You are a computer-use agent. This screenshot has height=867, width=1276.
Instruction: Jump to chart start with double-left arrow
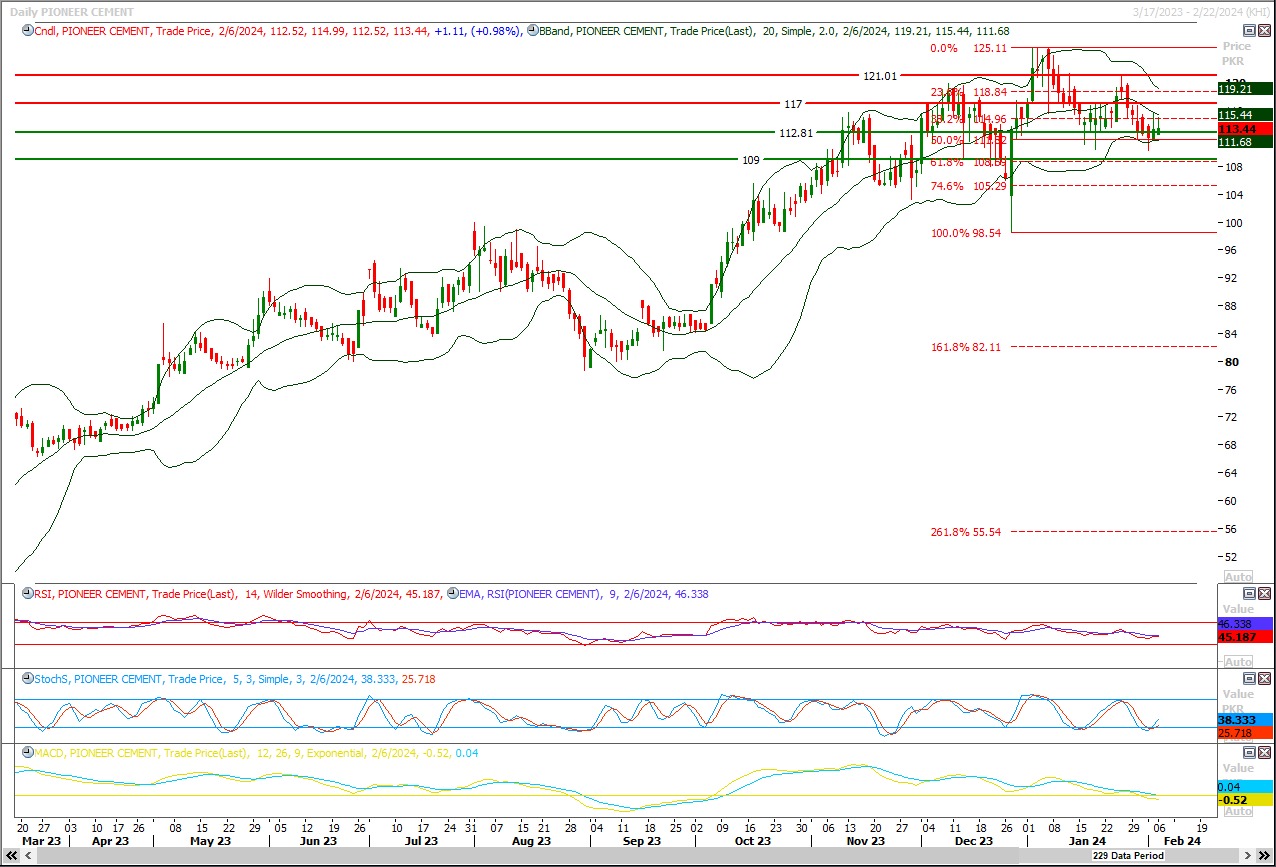coord(12,856)
